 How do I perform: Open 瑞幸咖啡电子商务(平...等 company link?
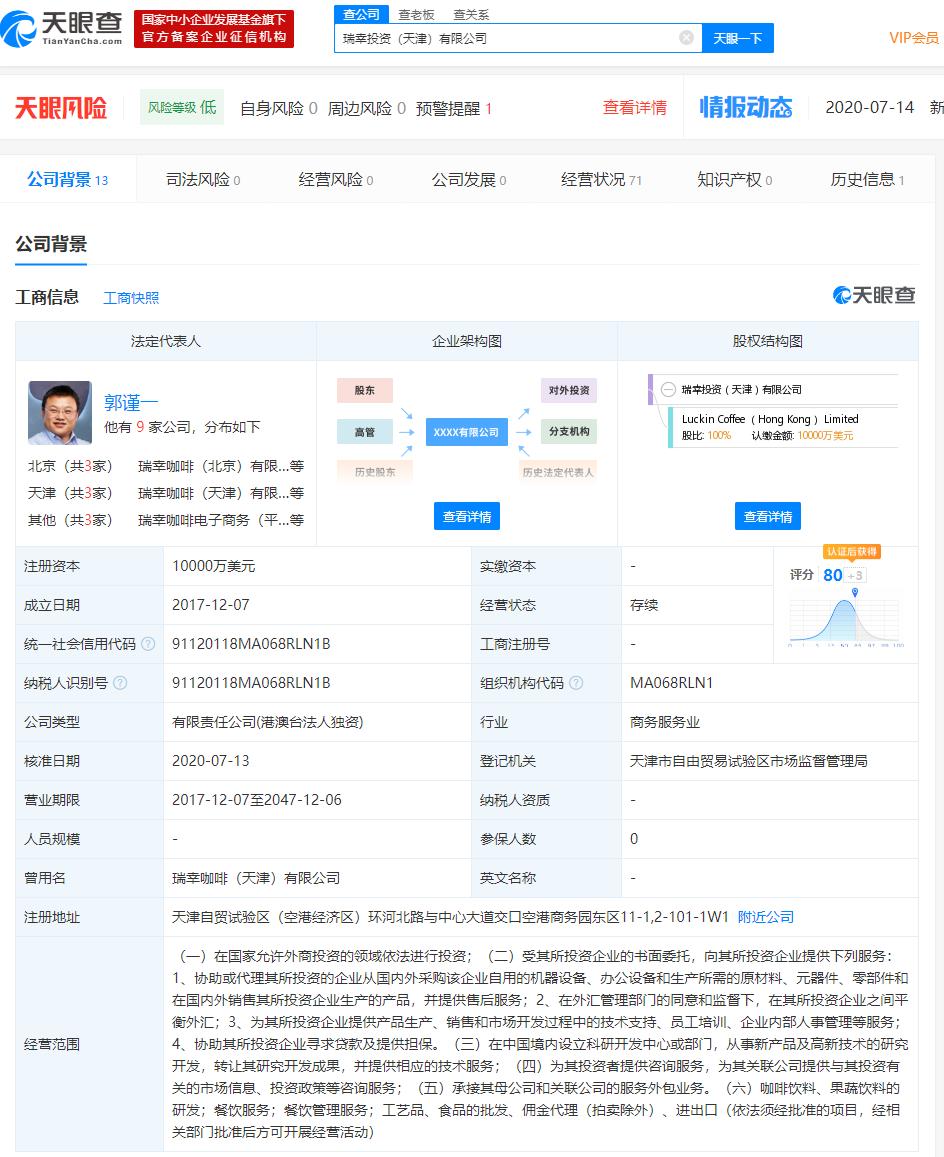tap(221, 520)
